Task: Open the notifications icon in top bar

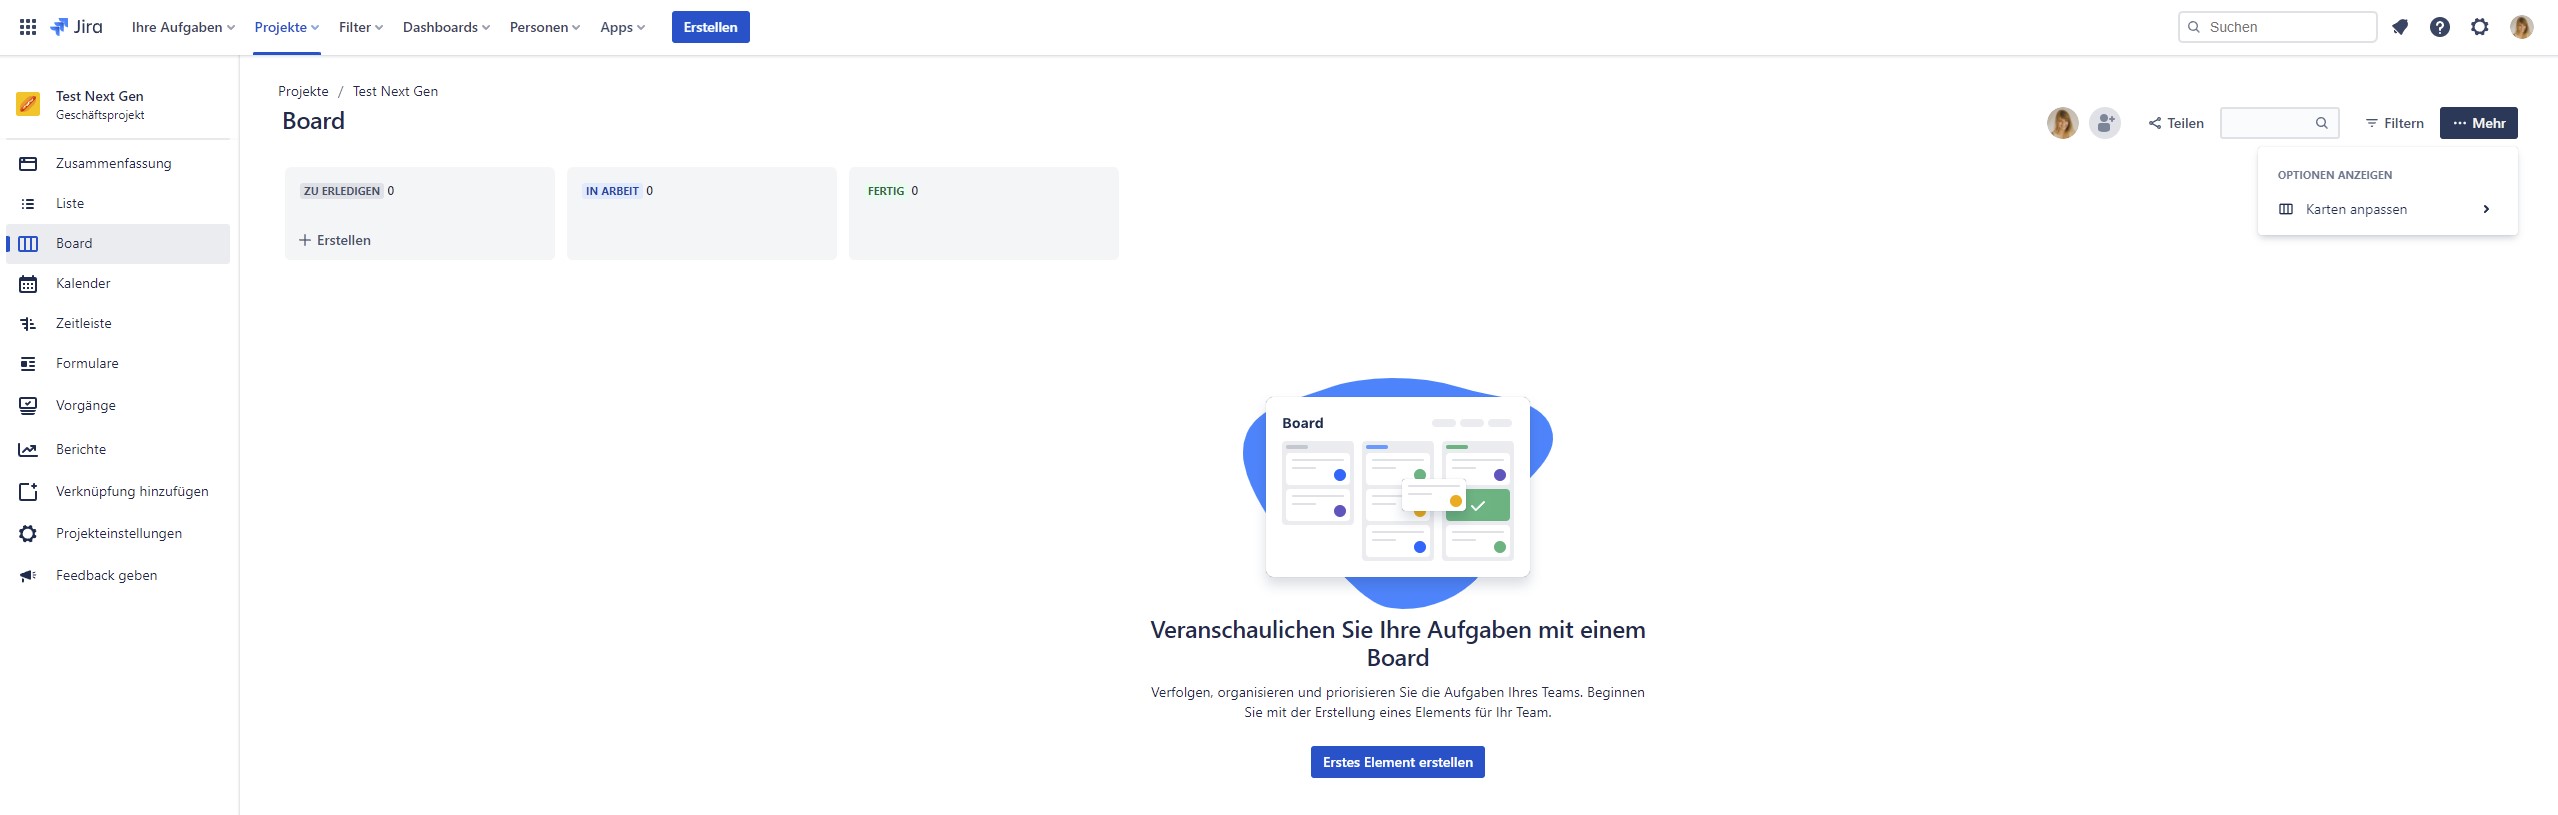Action: (x=2400, y=27)
